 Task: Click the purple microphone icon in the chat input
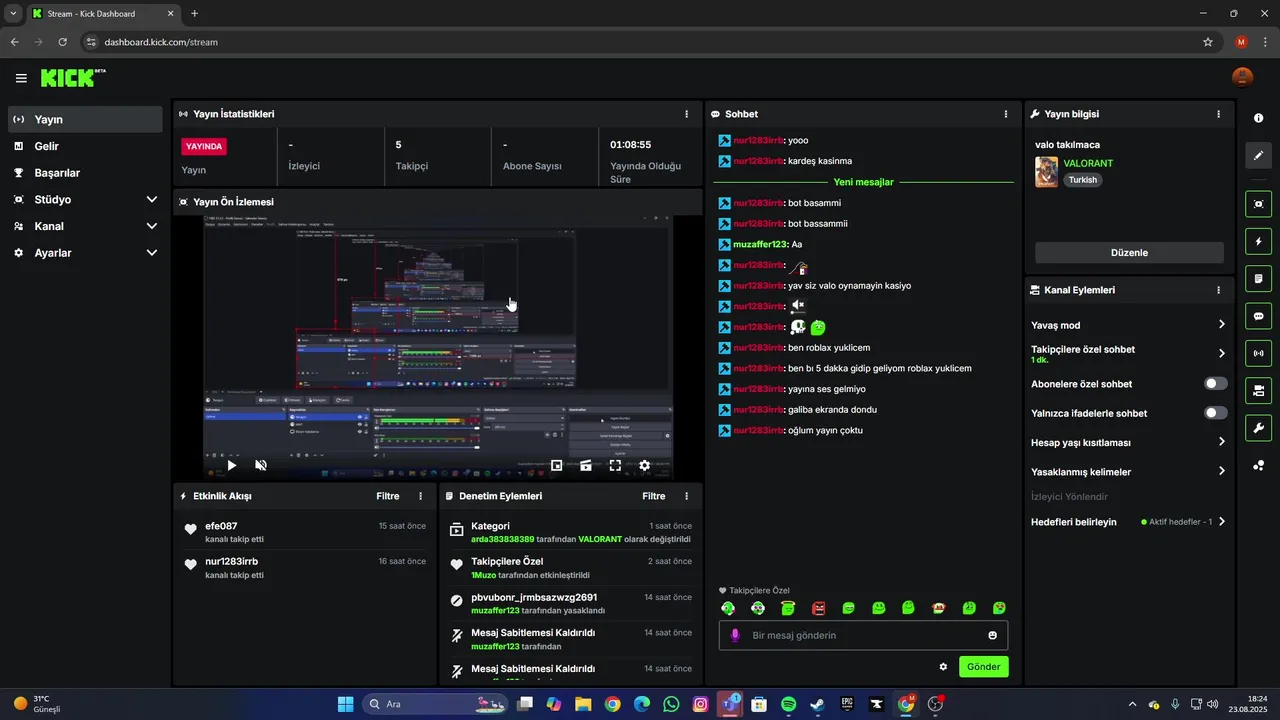pyautogui.click(x=735, y=635)
